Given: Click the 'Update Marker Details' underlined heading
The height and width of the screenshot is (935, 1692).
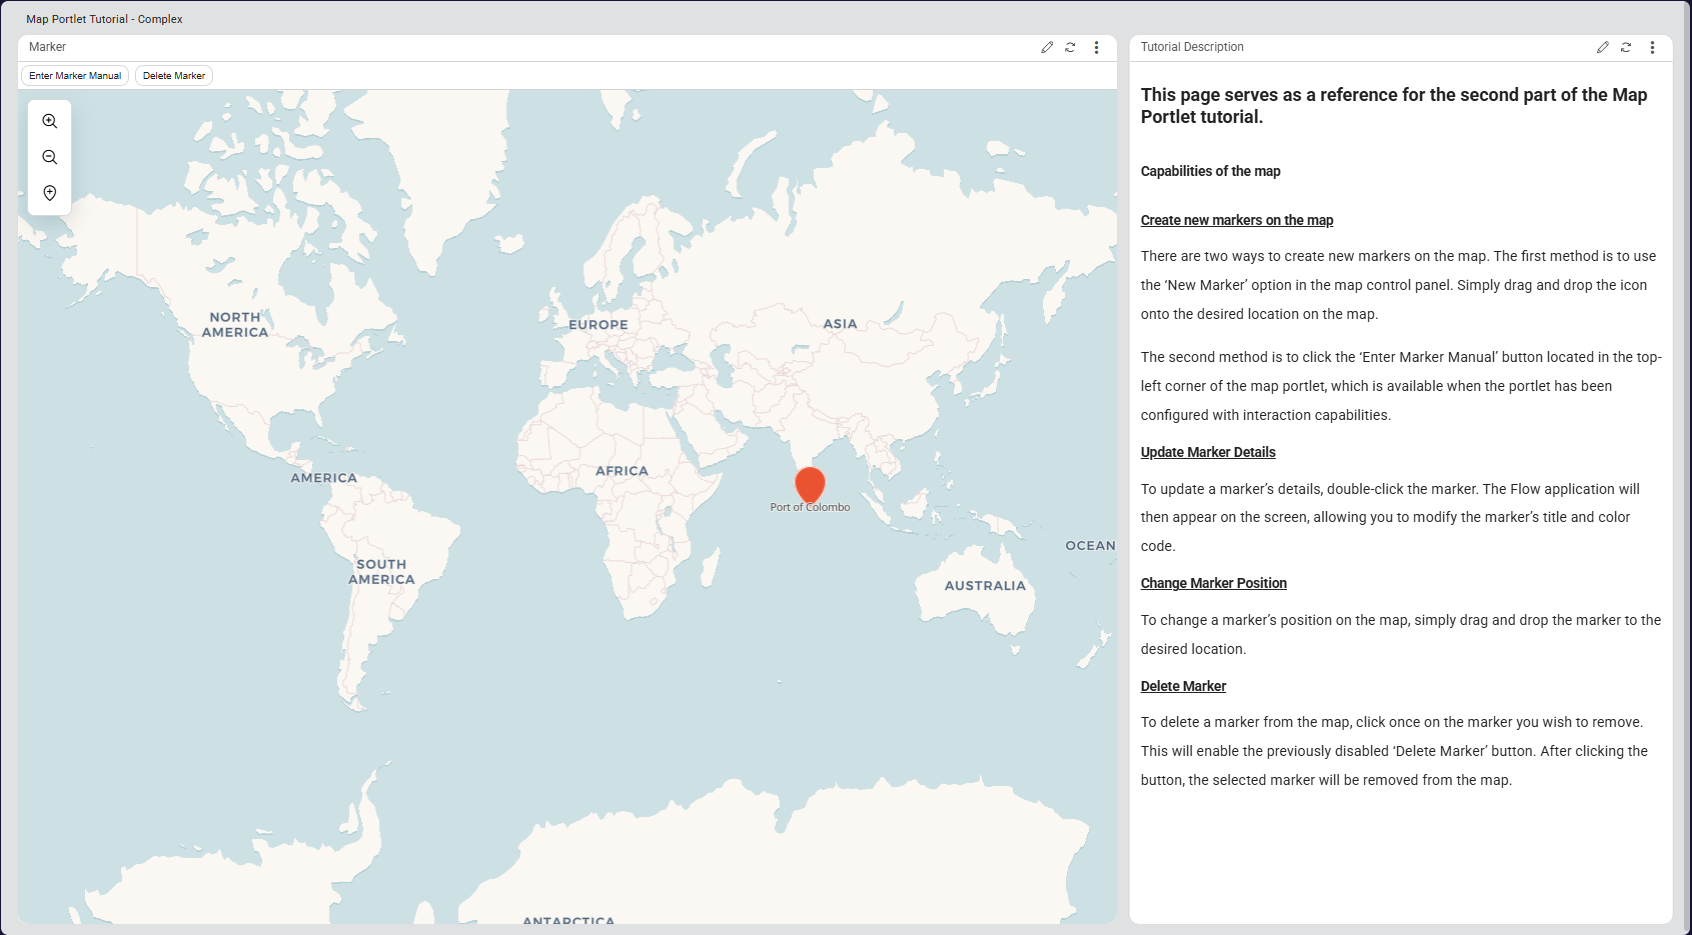Looking at the screenshot, I should coord(1207,452).
